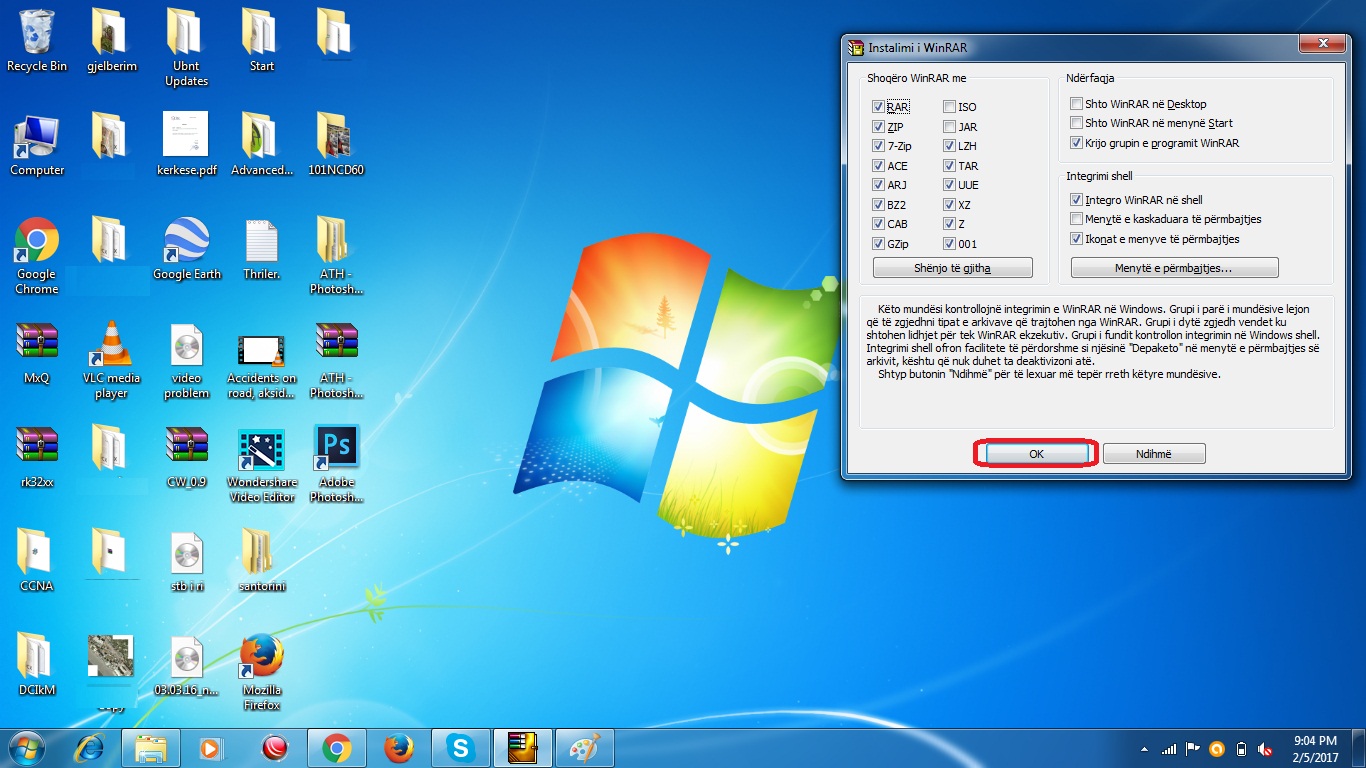Uncheck the RAR association checkbox
This screenshot has height=768, width=1366.
[878, 106]
